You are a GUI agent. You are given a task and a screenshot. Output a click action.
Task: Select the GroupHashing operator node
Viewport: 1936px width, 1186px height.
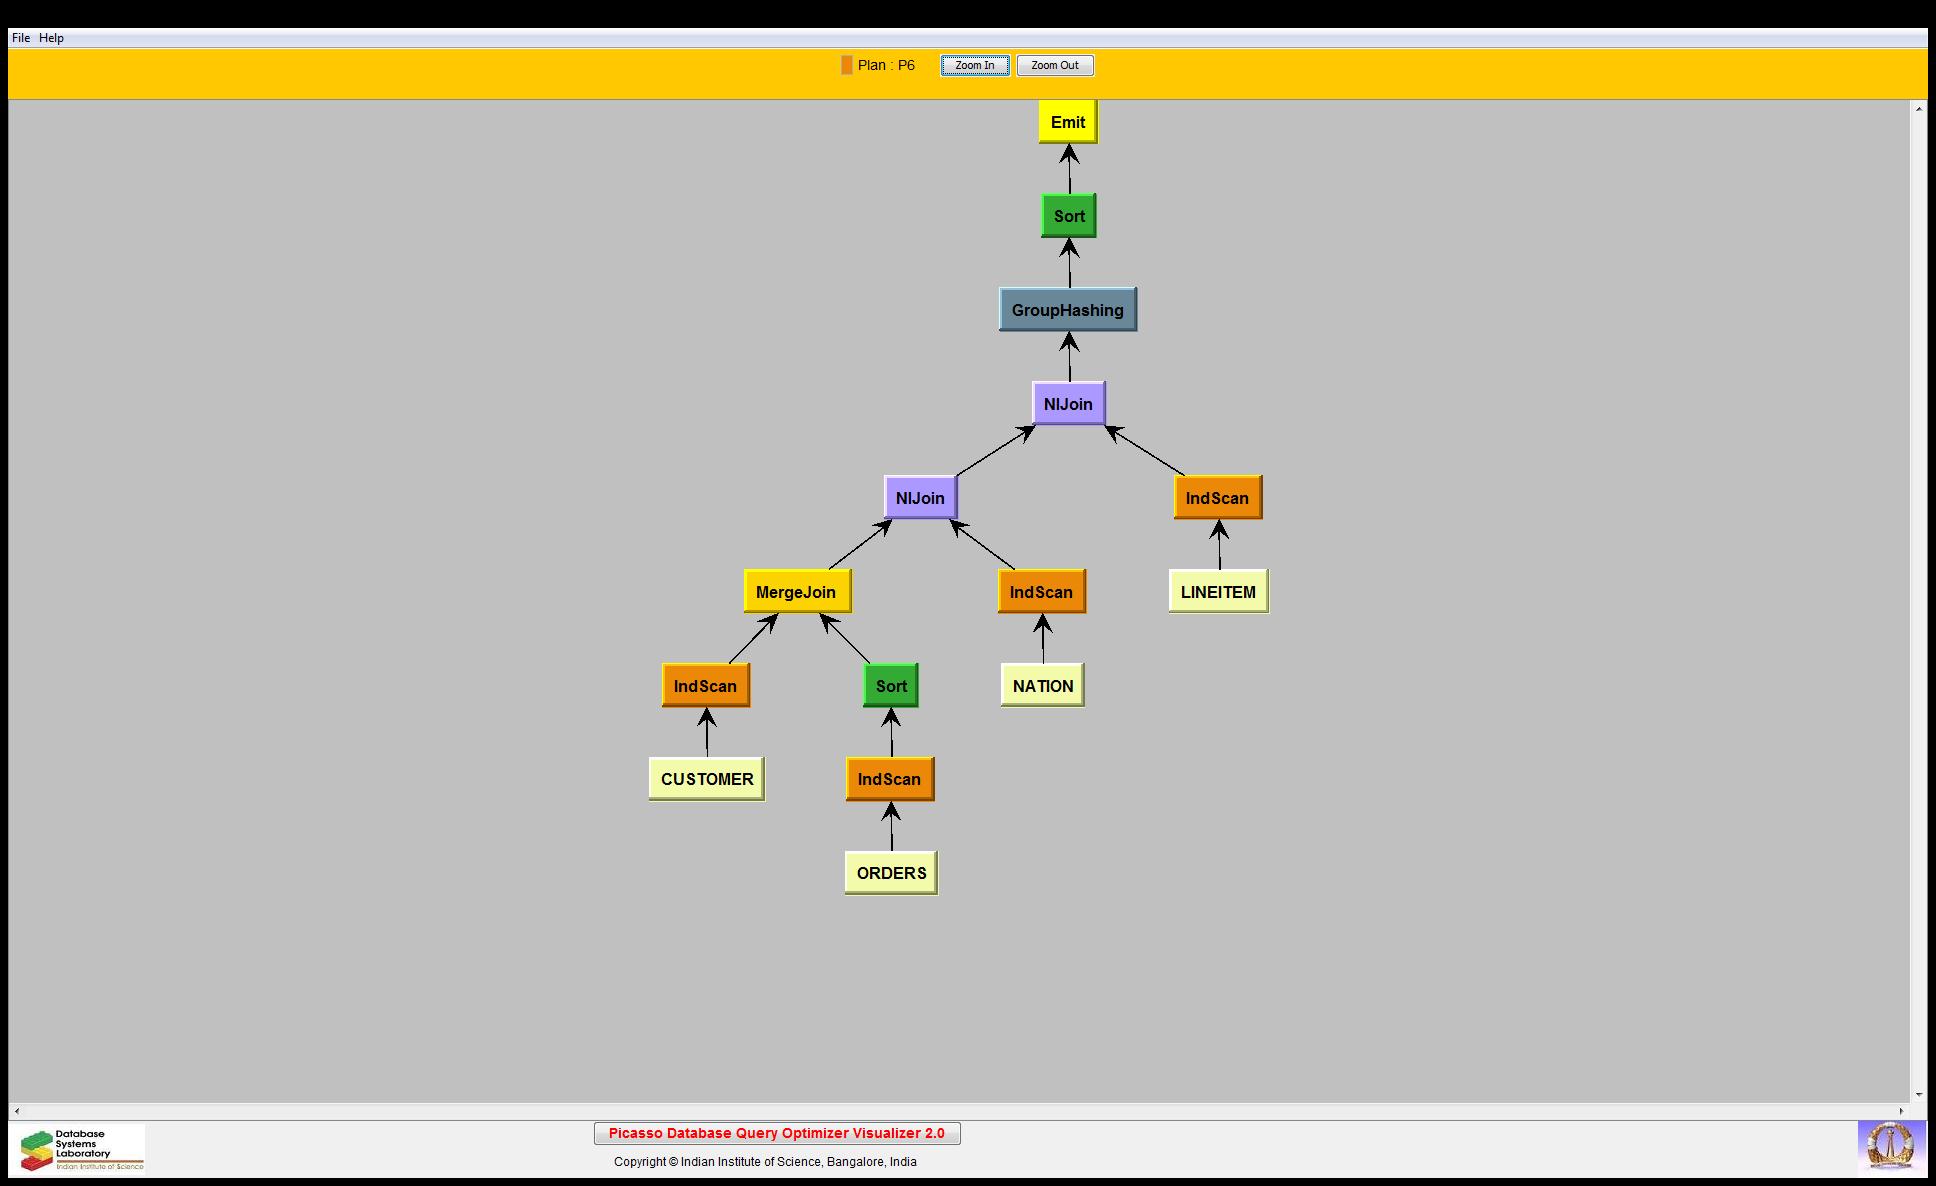click(x=1067, y=310)
